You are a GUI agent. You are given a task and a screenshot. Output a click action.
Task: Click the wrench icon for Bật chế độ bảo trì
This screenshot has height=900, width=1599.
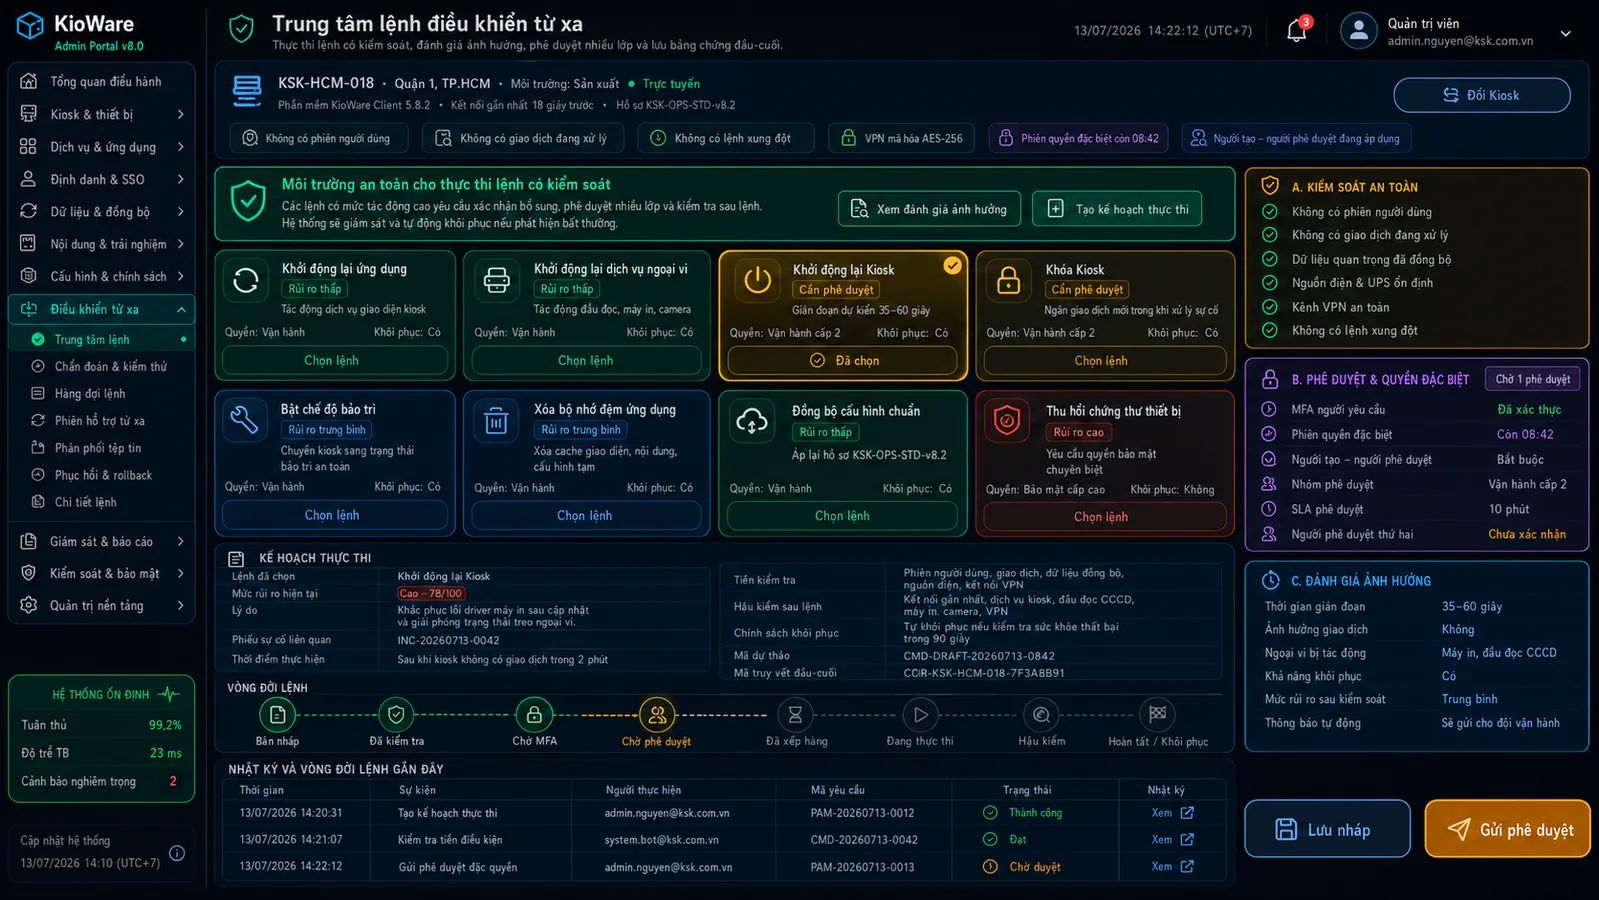click(x=245, y=420)
